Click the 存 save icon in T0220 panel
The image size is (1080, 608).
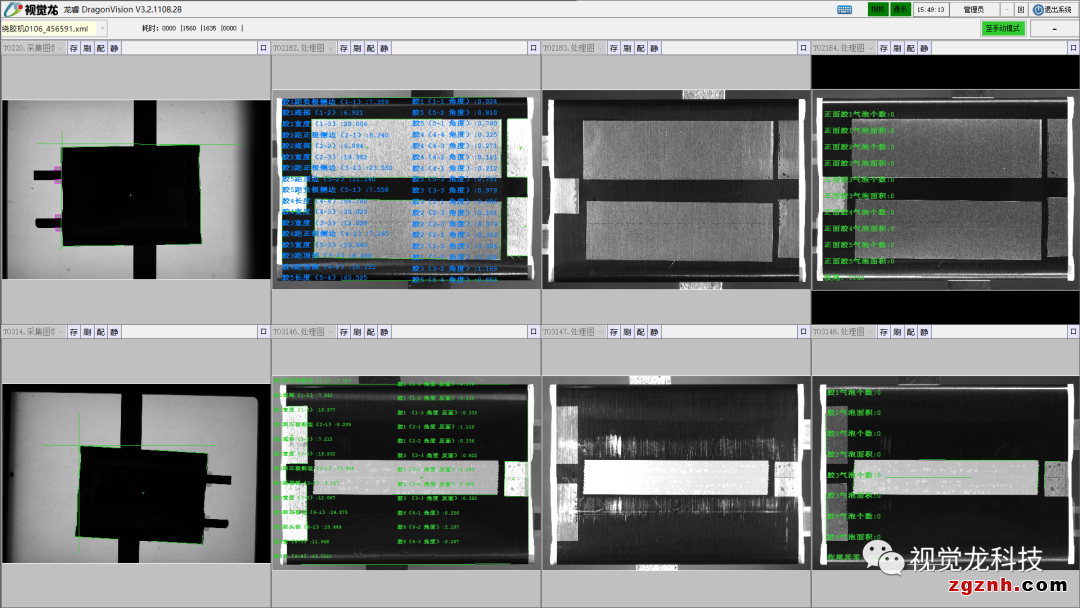(x=74, y=48)
